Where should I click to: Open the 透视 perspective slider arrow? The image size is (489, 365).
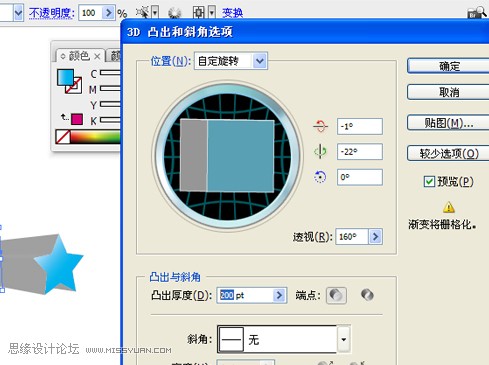coord(375,237)
